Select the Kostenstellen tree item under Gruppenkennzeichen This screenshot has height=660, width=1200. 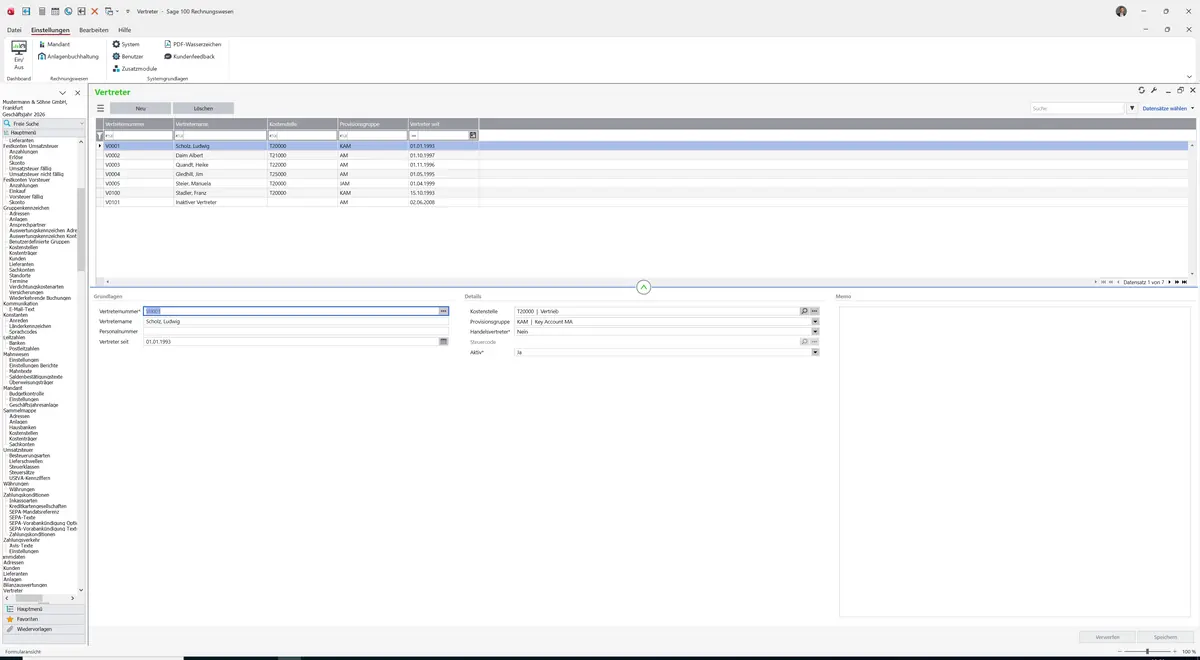pyautogui.click(x=24, y=247)
